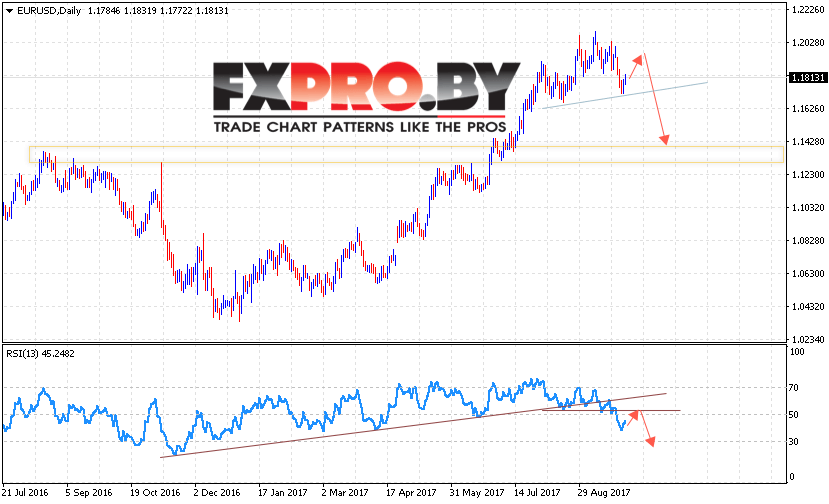
Task: Select the RSI(13) 45.2482 indicator label
Action: [x=40, y=354]
